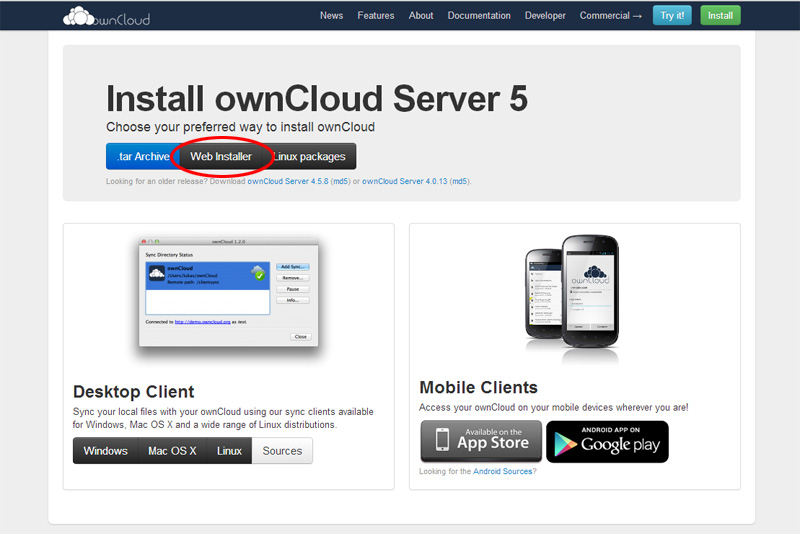Open the Developer section
800x534 pixels.
point(545,16)
